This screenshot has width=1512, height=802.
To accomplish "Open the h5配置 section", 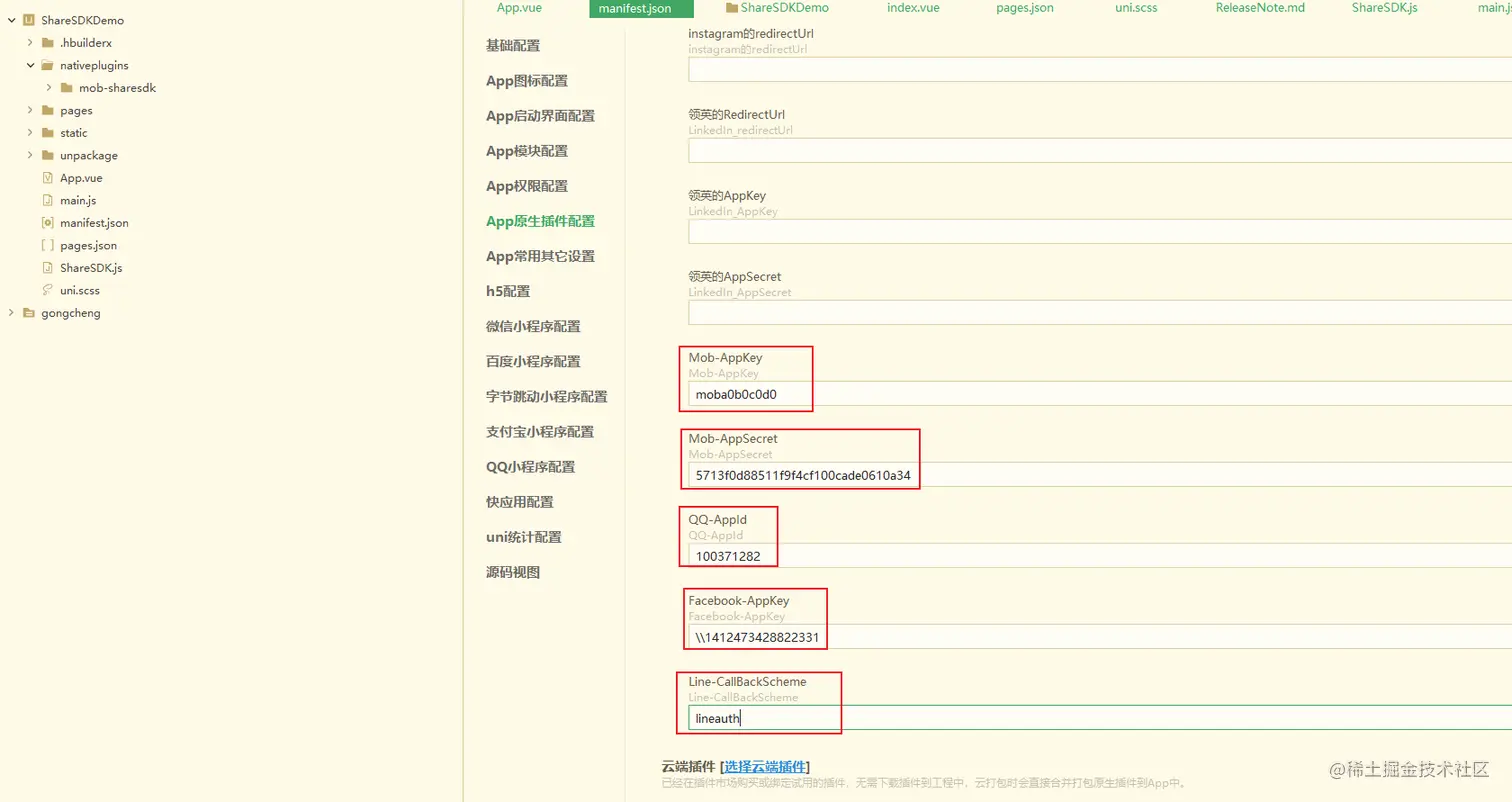I will pos(508,291).
